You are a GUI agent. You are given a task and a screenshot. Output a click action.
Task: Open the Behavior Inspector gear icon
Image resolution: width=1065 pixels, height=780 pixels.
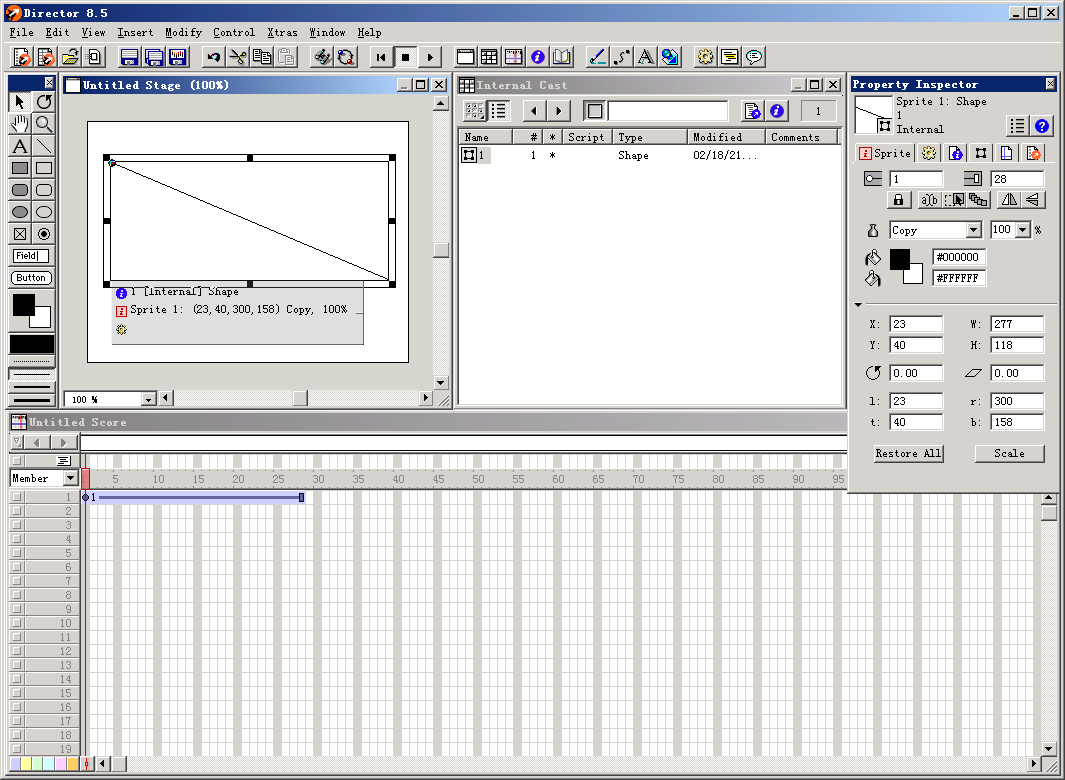[x=705, y=57]
